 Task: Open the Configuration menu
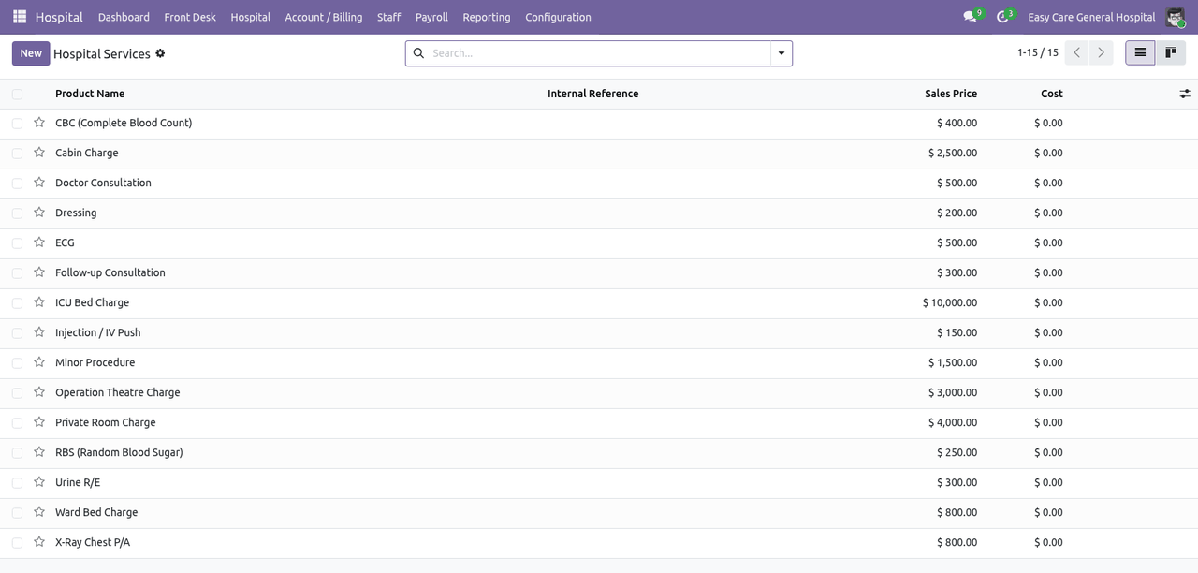[x=559, y=17]
